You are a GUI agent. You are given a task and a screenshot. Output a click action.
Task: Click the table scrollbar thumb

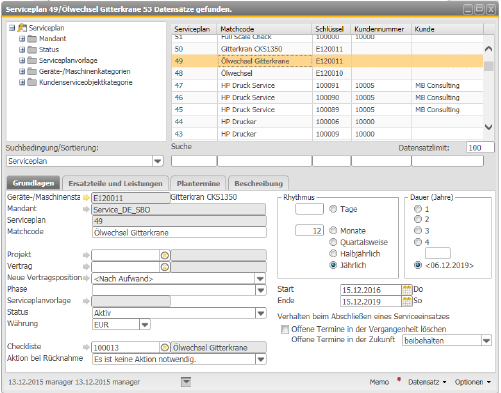489,66
